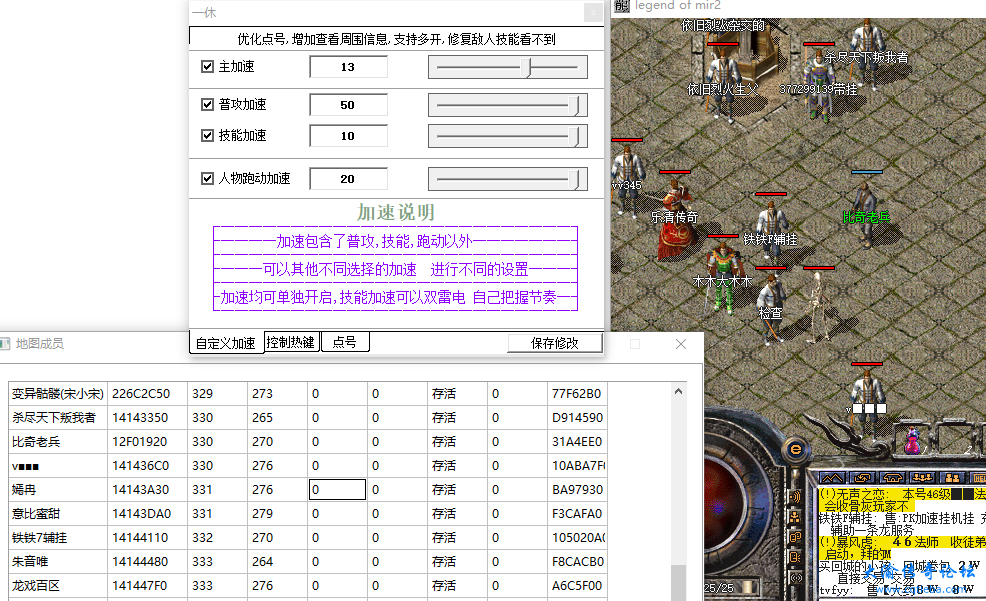Viewport: 986px width, 601px height.
Task: Focus the 人物跑动加速 value field showing 20
Action: (348, 179)
